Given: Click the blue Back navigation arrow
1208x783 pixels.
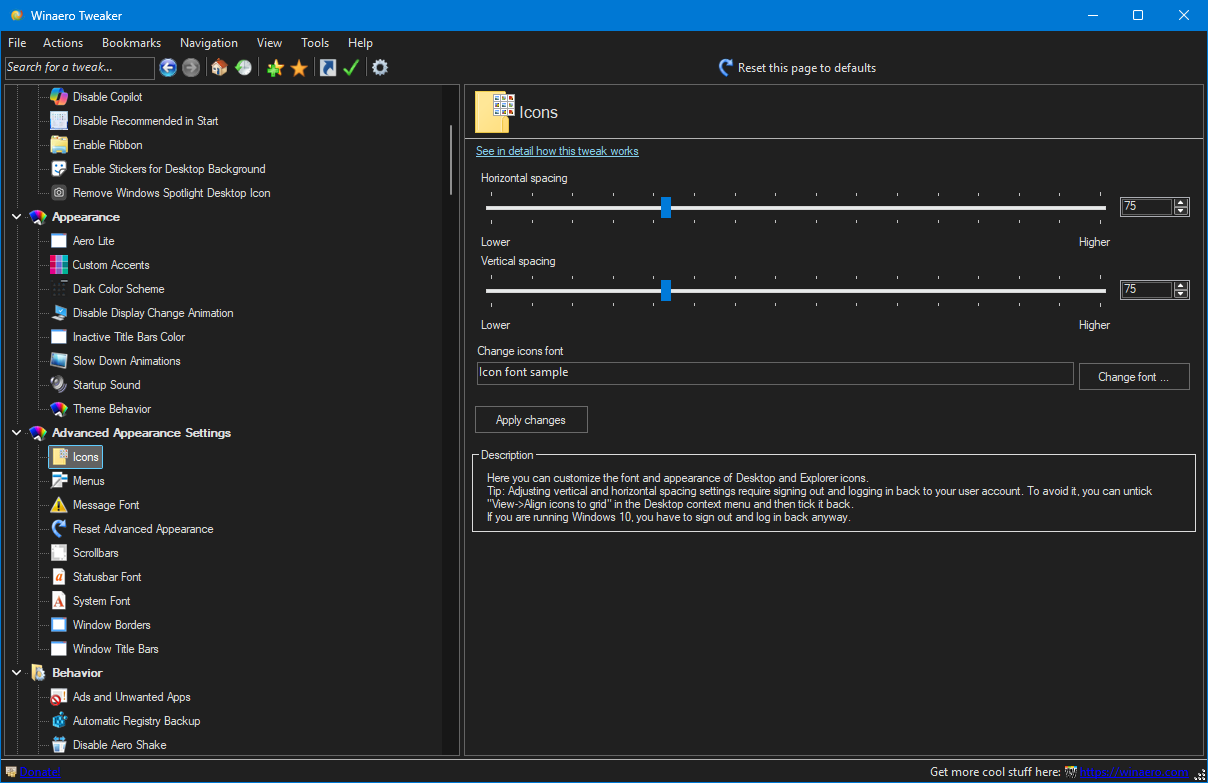Looking at the screenshot, I should [168, 68].
